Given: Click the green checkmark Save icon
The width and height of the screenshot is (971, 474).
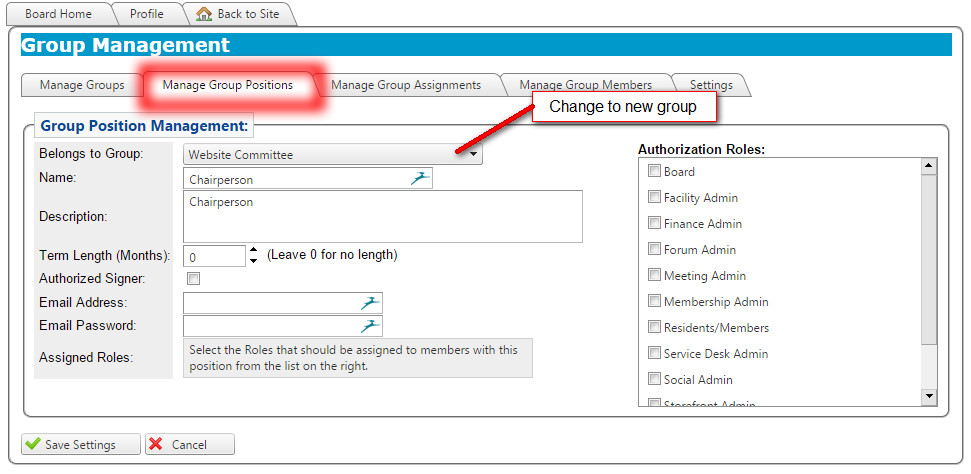Looking at the screenshot, I should [x=32, y=445].
